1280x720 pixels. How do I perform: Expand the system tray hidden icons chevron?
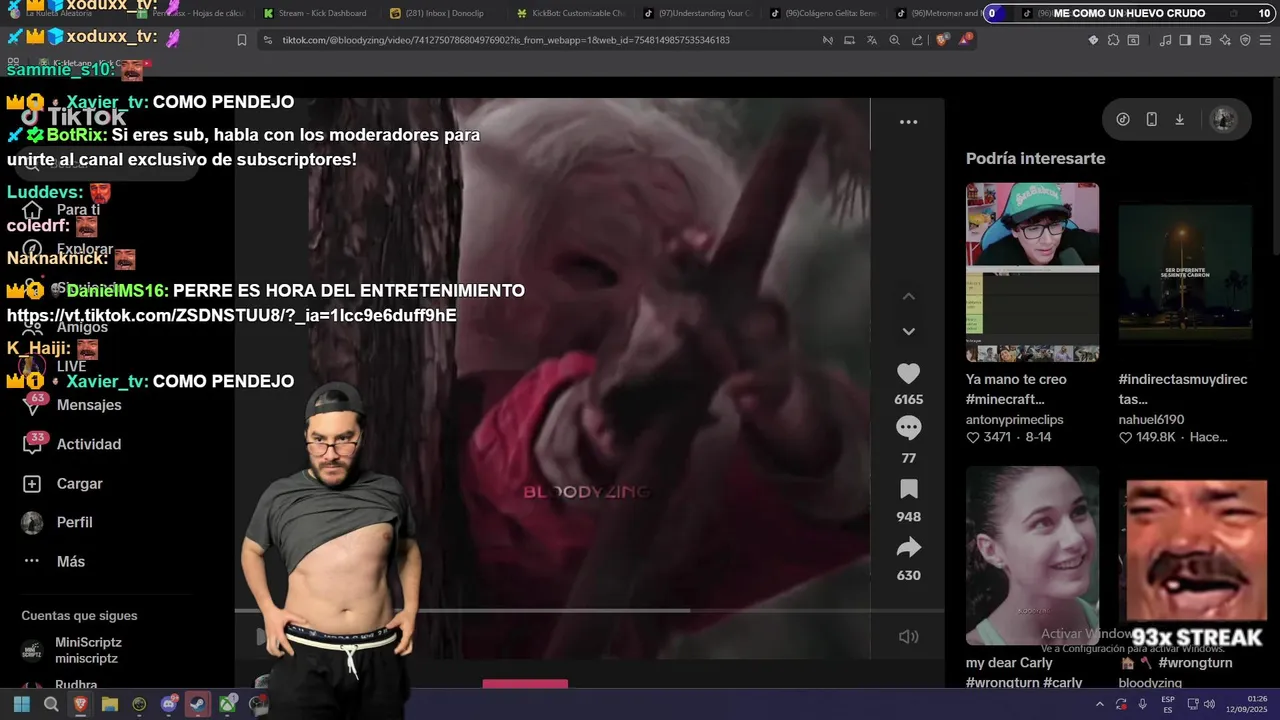(1100, 704)
